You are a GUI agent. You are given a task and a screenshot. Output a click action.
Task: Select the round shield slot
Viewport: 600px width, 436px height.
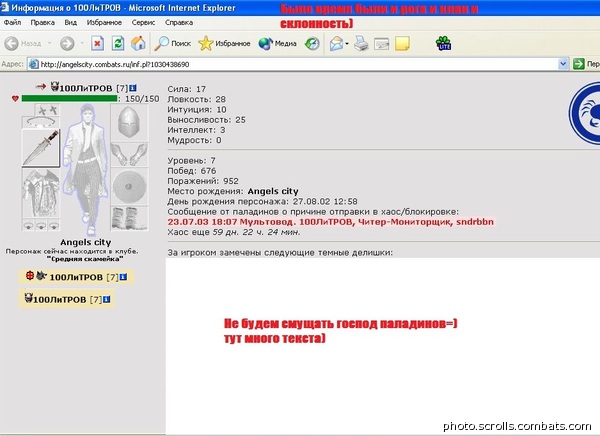(129, 187)
